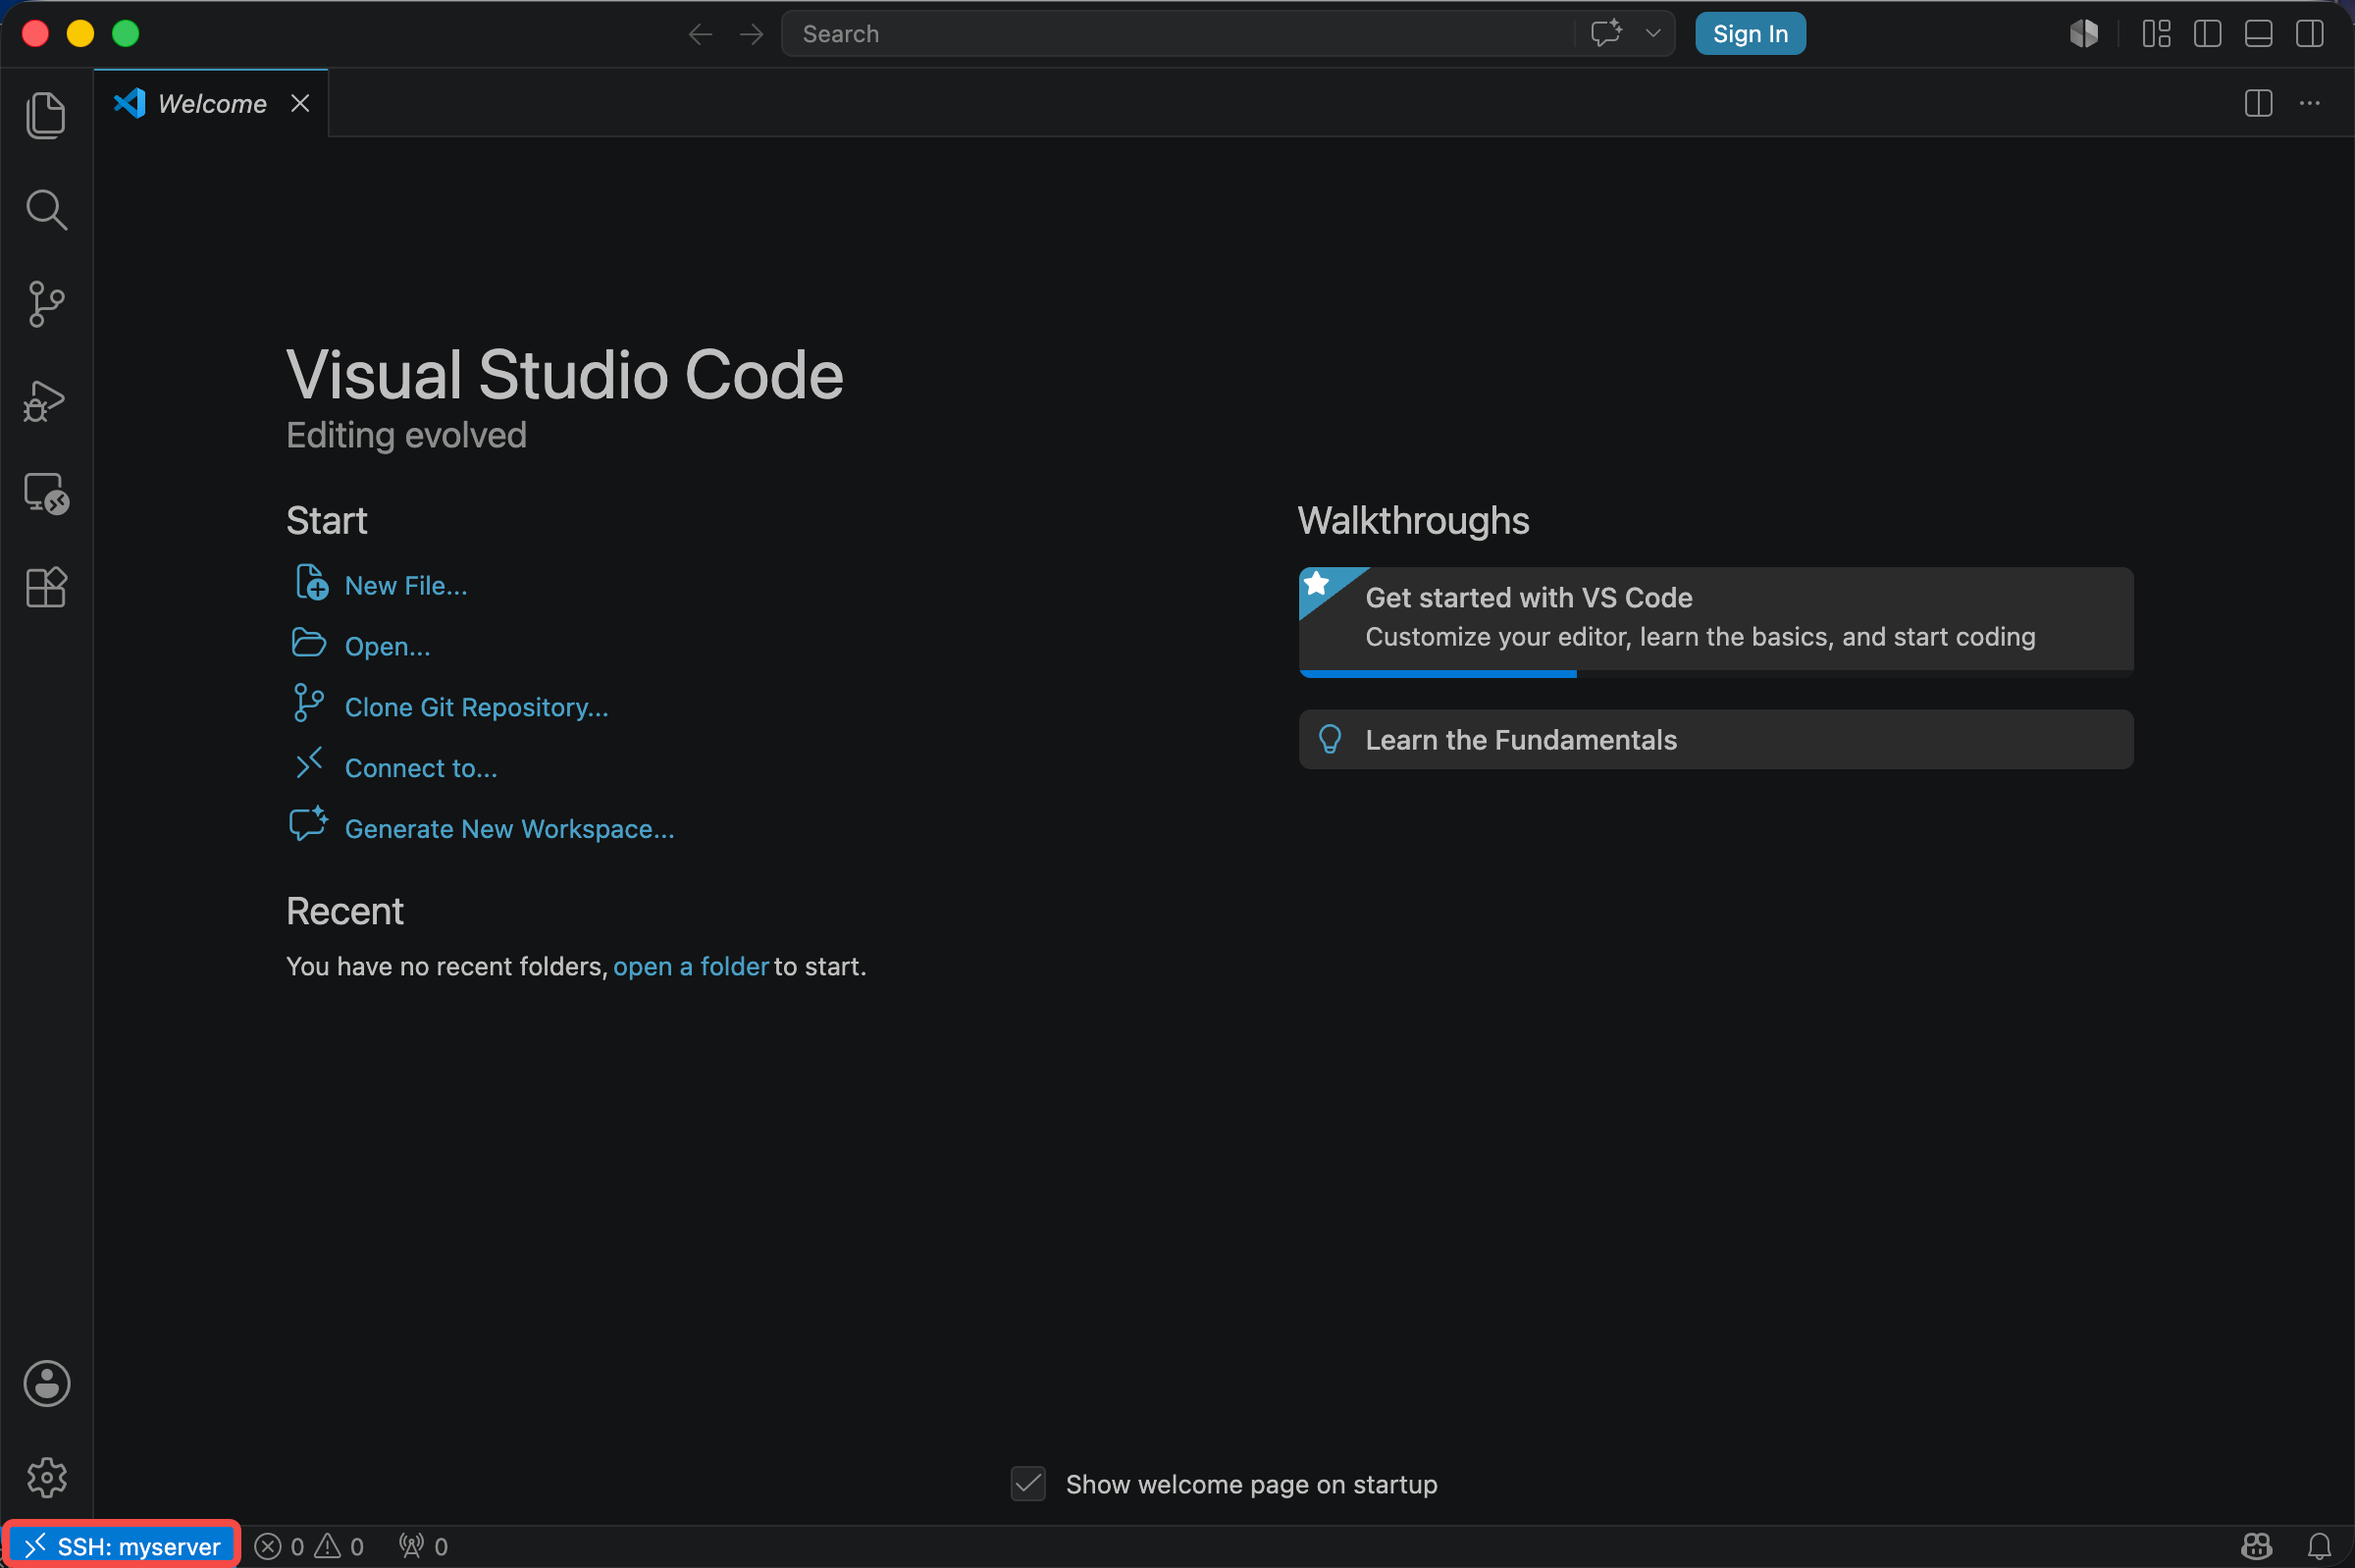Open the Accounts menu icon
Screen dimensions: 2355x1568
(46, 1384)
